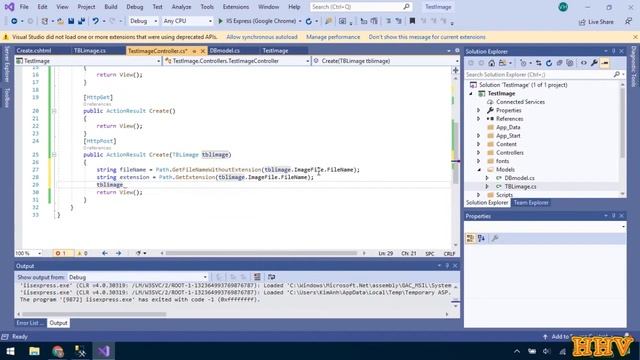Open the Create(TBLimage) member dropdown
Viewport: 640px width, 360px height.
click(x=386, y=61)
